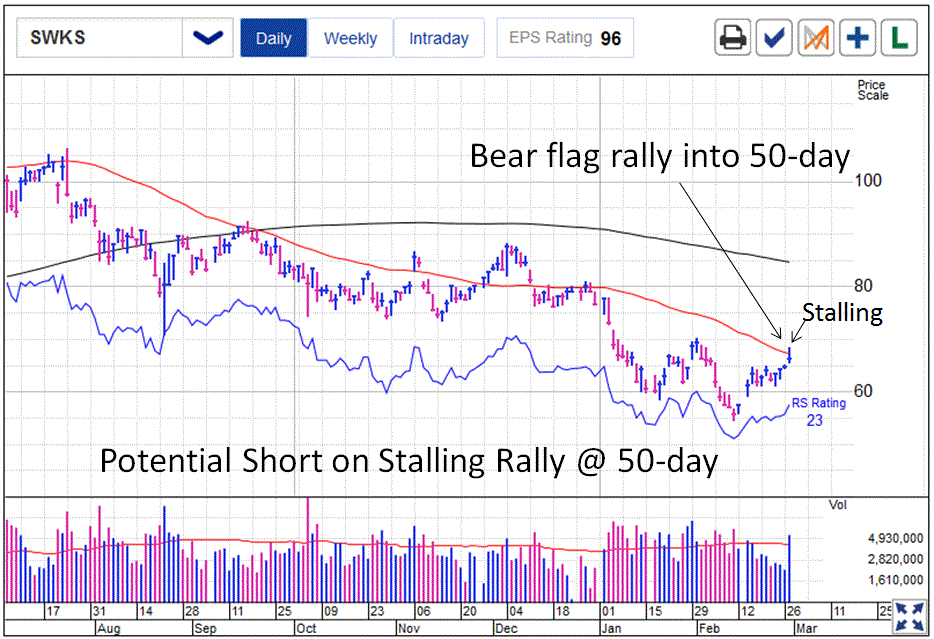Image resolution: width=934 pixels, height=639 pixels.
Task: Click the 14 date label on axis
Action: coord(145,611)
